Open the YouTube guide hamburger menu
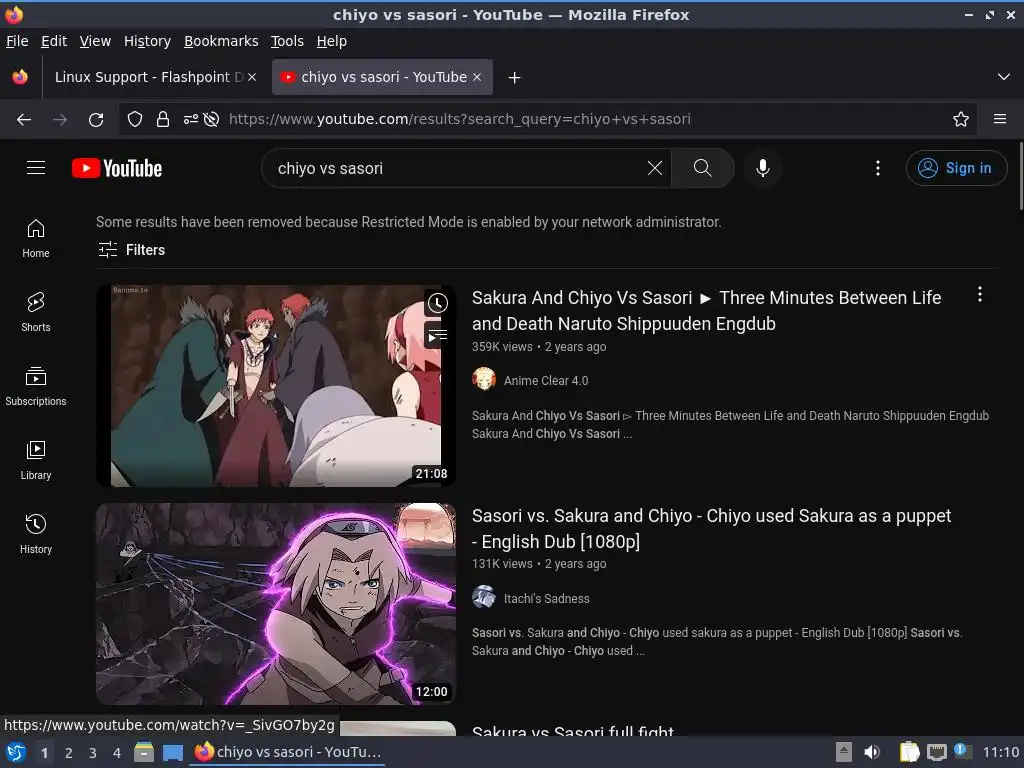This screenshot has width=1024, height=768. pyautogui.click(x=36, y=168)
